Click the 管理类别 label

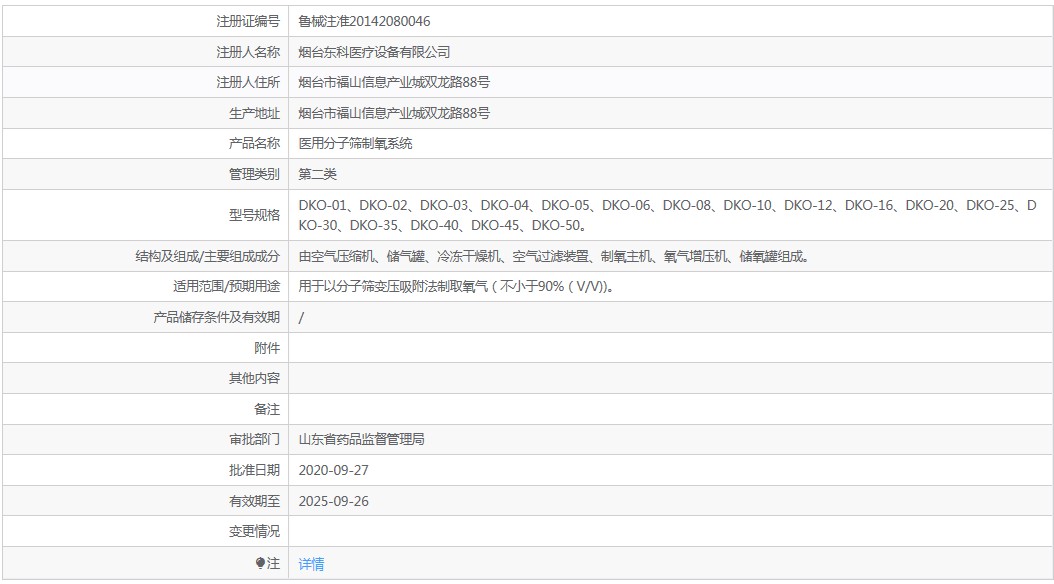point(254,174)
